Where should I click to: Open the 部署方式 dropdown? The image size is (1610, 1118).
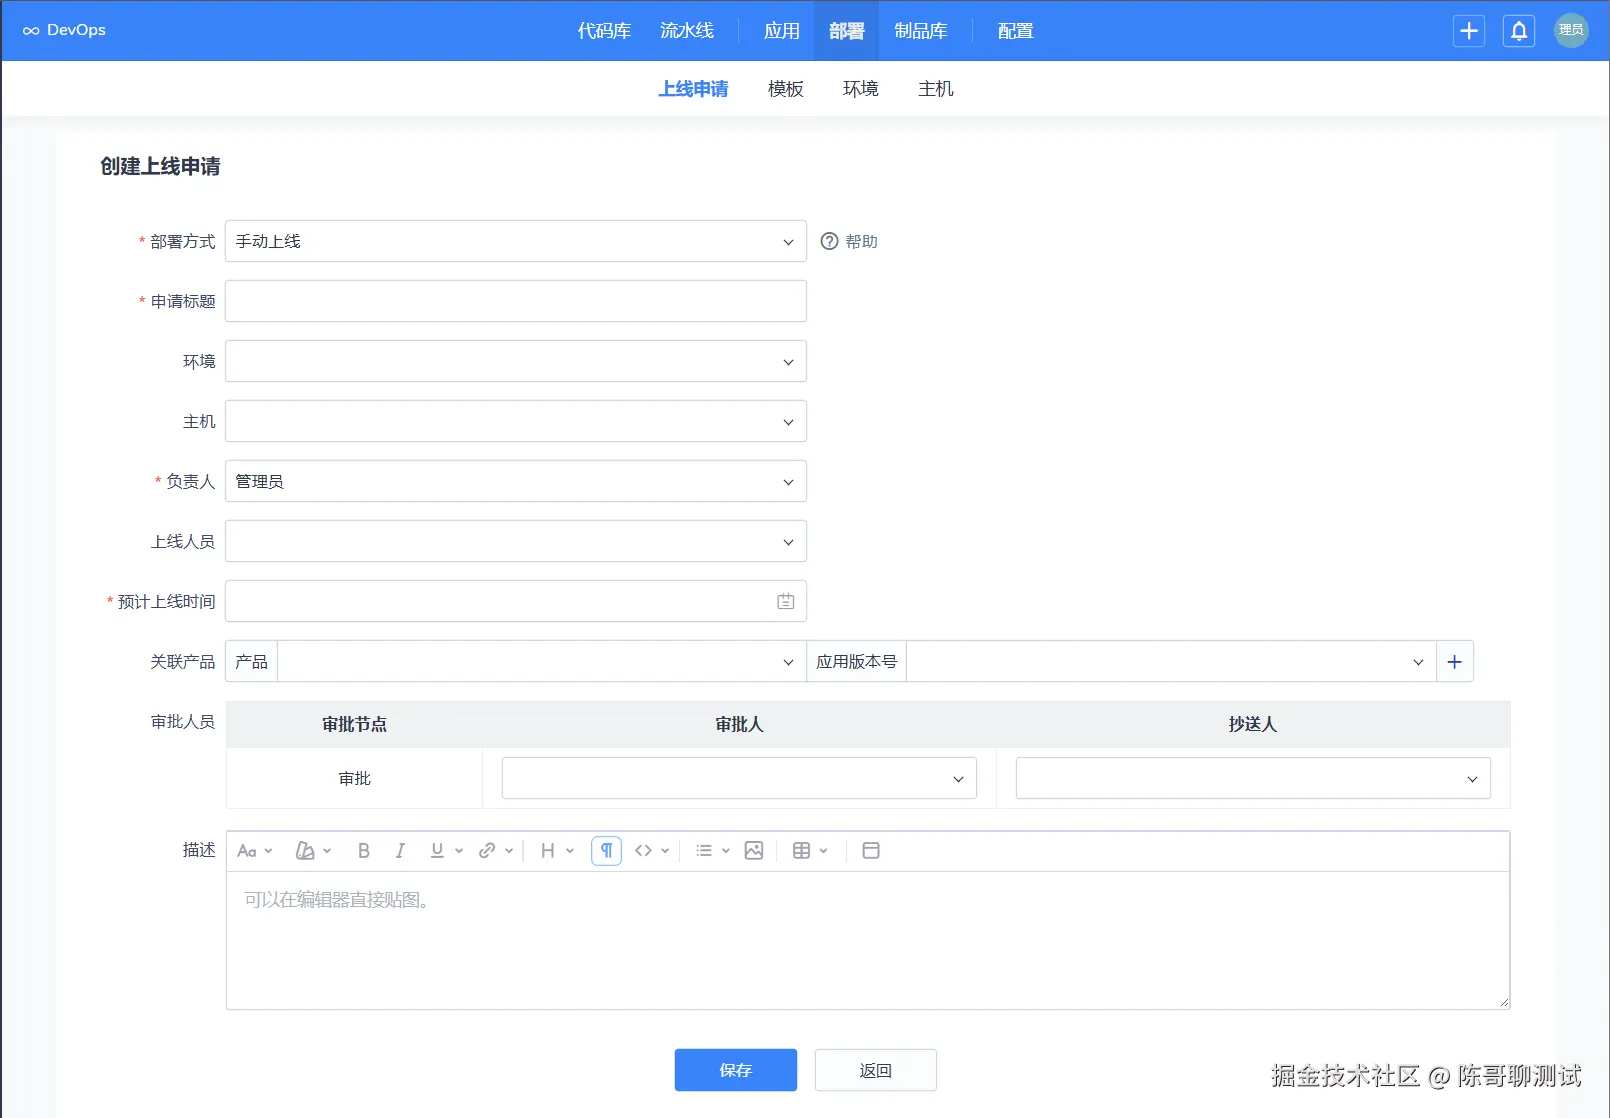click(516, 241)
